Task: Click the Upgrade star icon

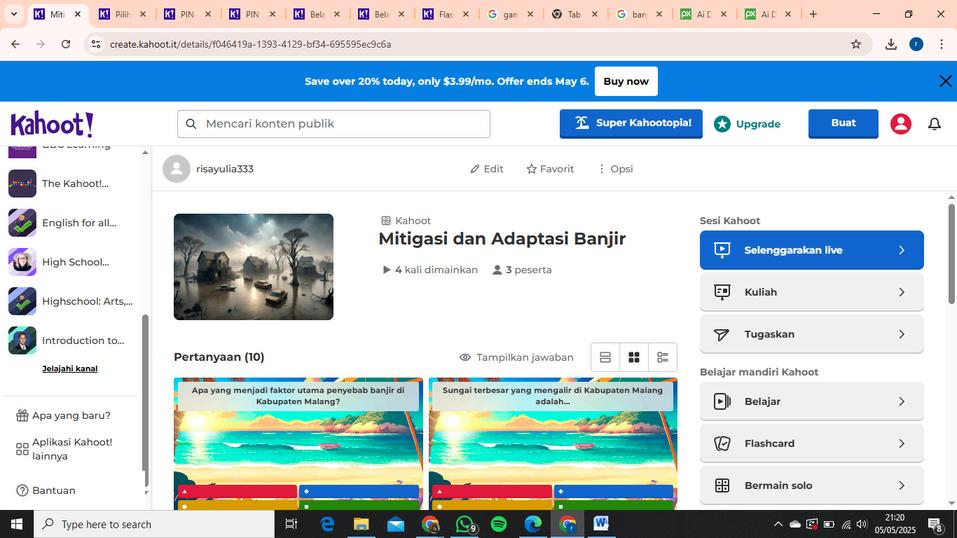Action: 722,124
